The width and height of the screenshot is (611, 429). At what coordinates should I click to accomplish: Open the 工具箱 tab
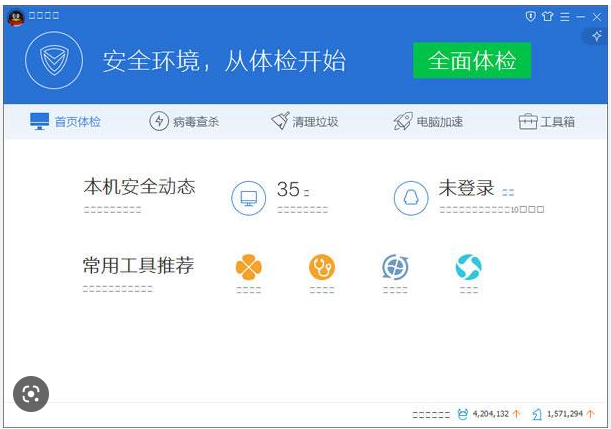(547, 122)
